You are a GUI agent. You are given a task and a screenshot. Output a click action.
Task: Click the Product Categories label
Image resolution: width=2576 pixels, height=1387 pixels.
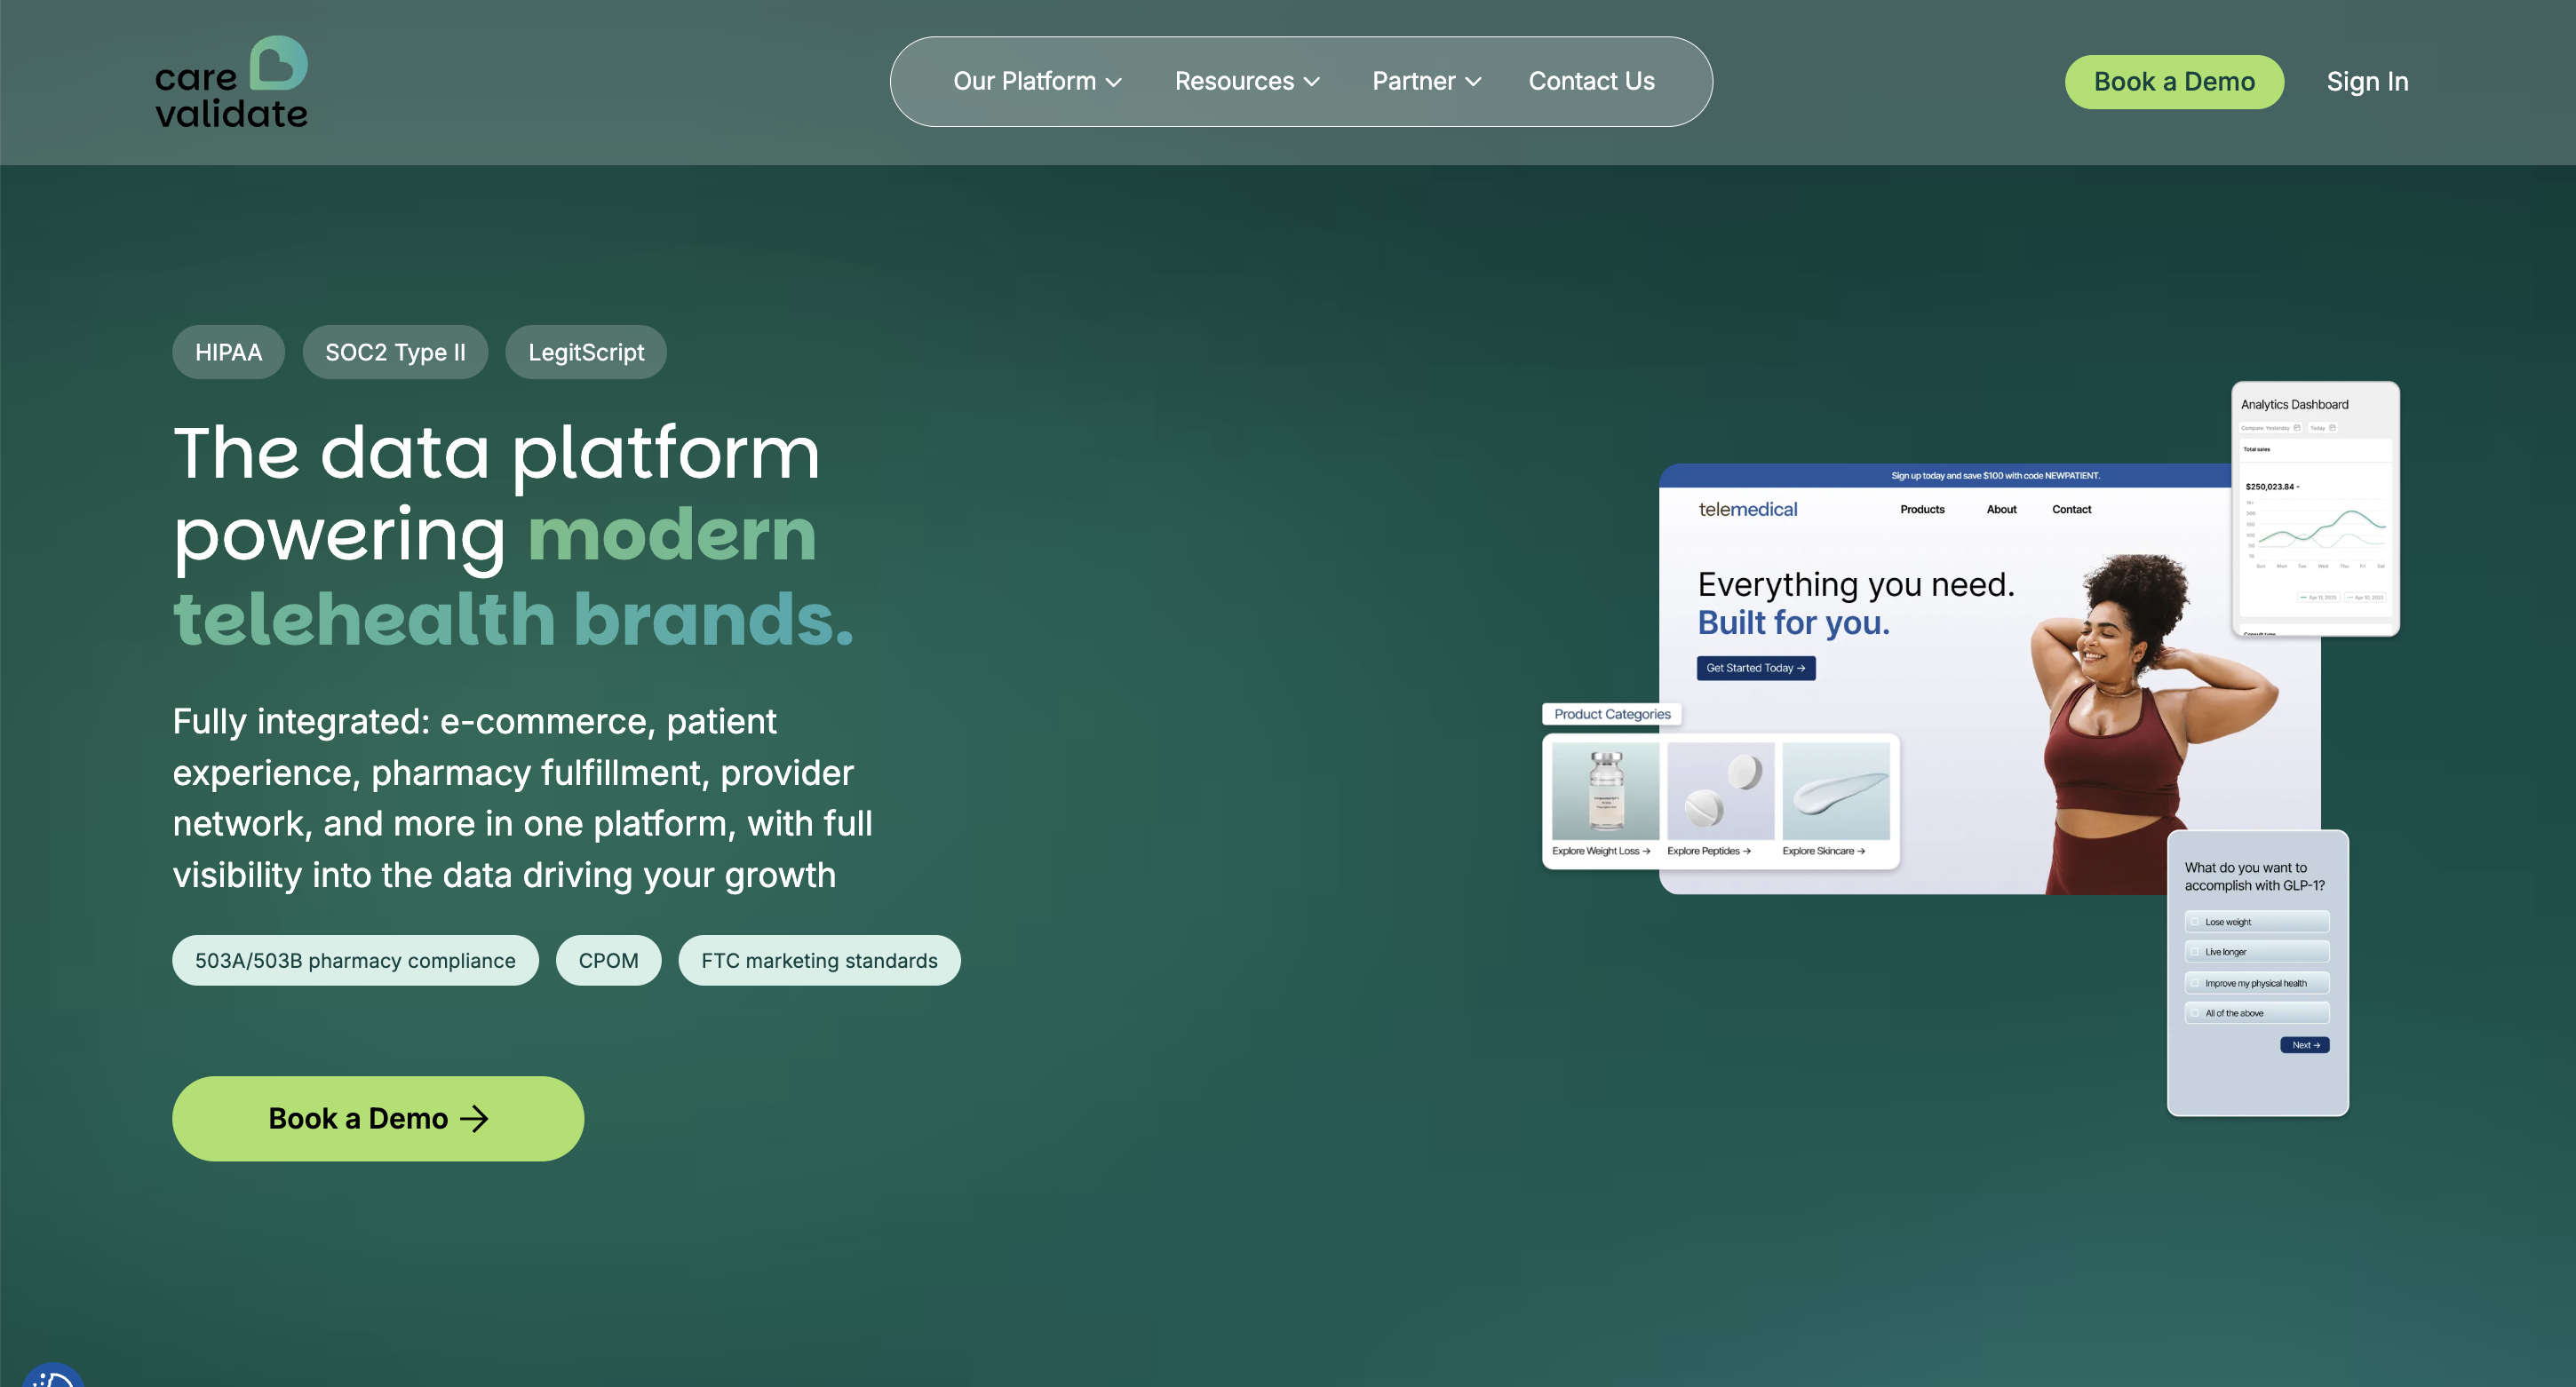(x=1612, y=714)
